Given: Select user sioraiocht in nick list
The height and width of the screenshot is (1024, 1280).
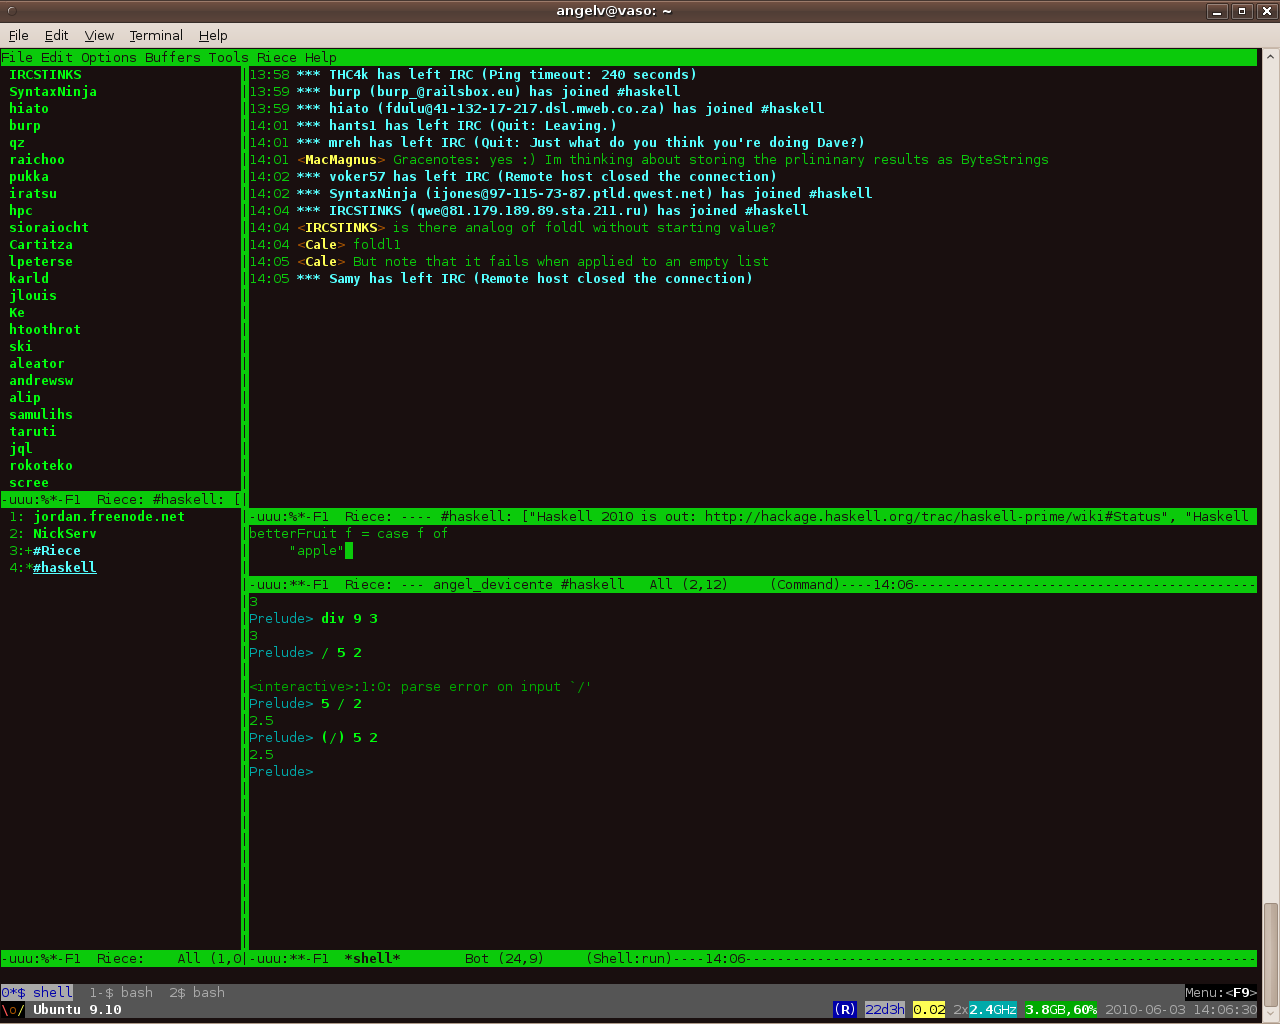Looking at the screenshot, I should (49, 228).
